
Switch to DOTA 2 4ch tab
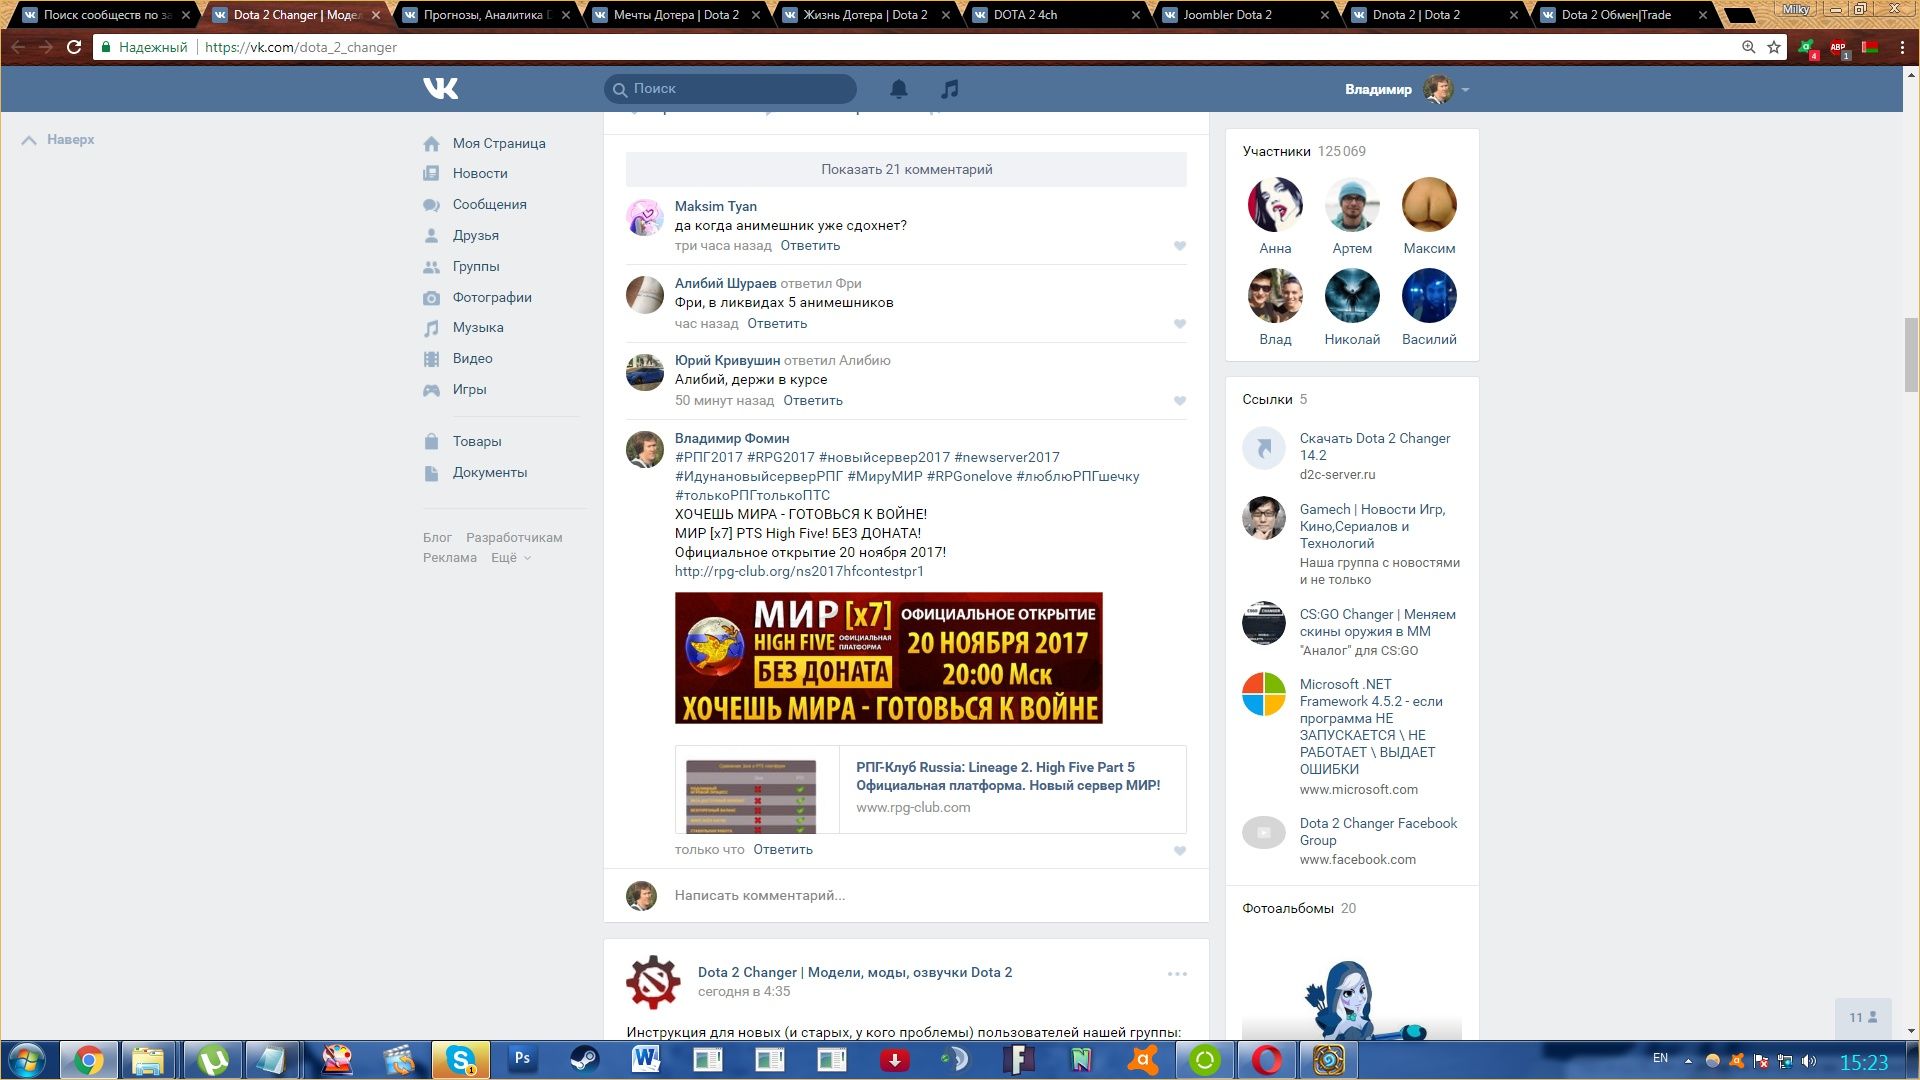pos(1055,15)
